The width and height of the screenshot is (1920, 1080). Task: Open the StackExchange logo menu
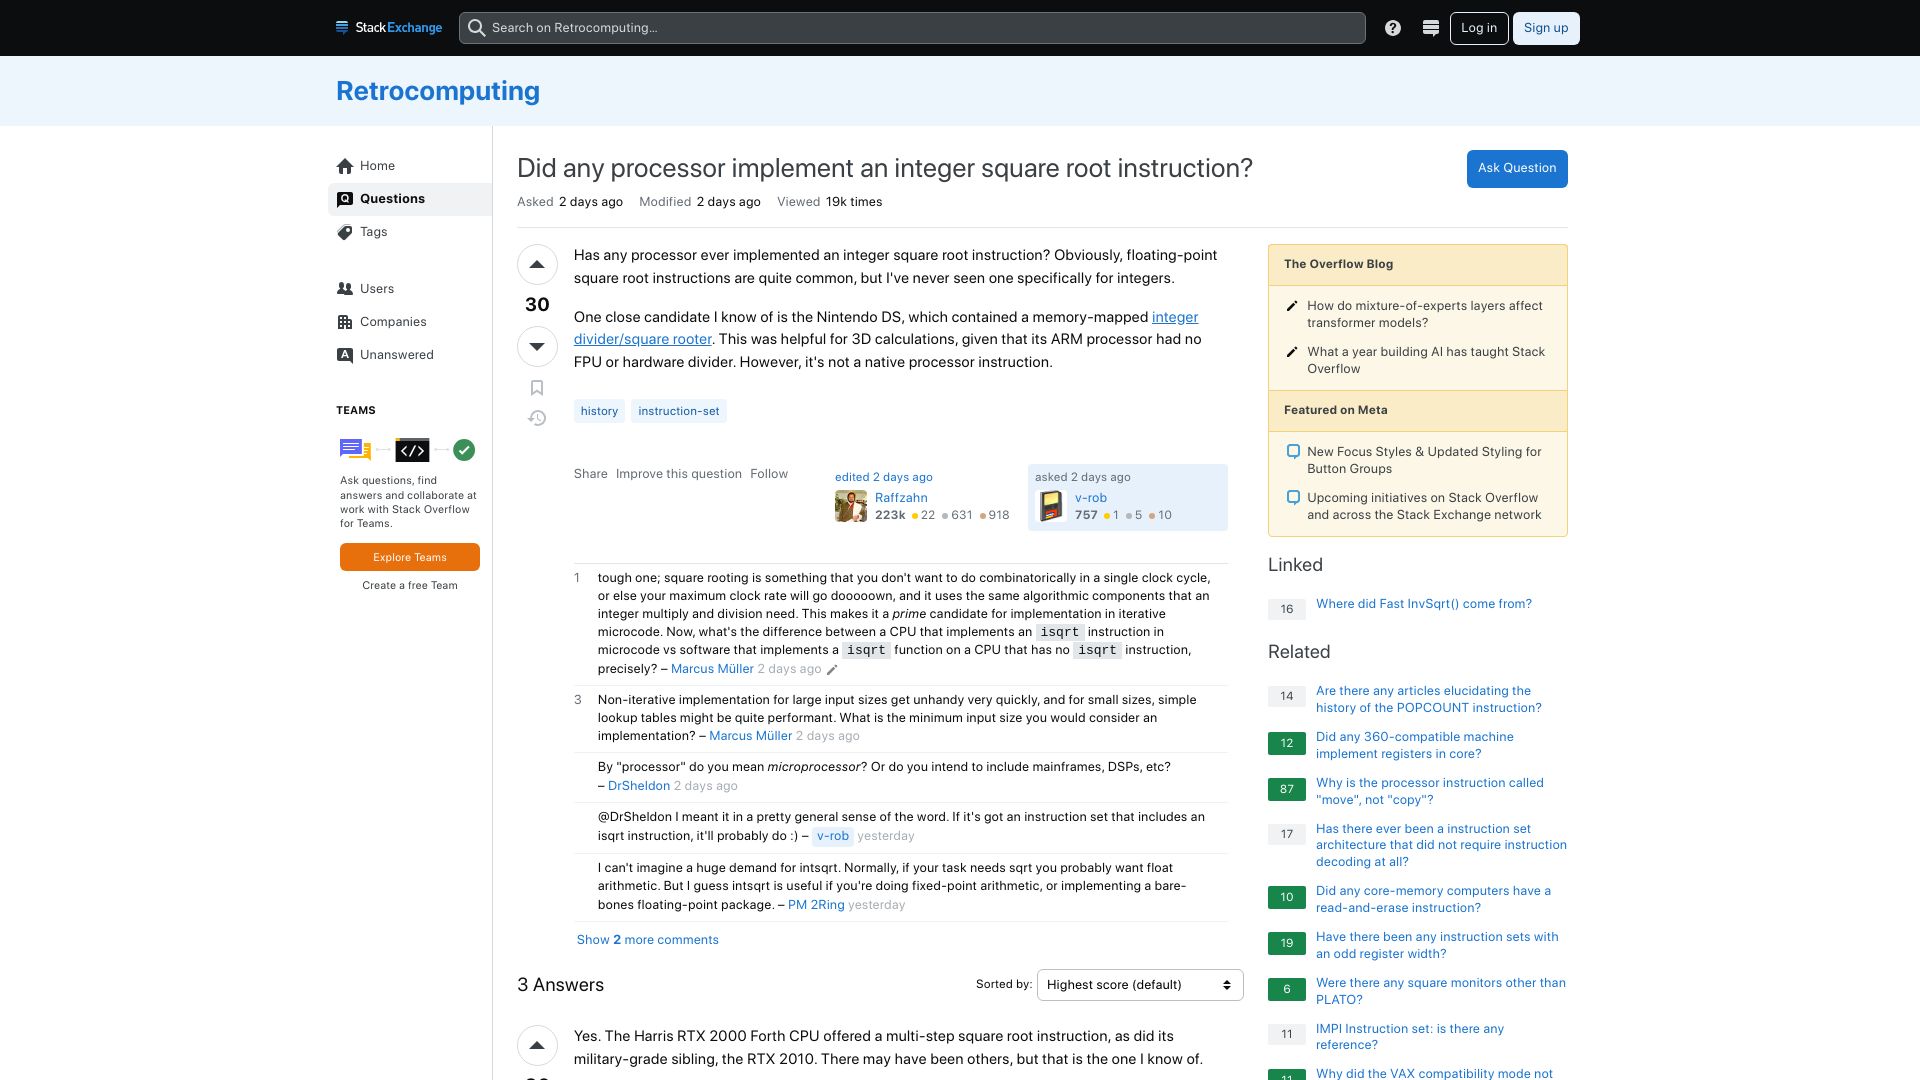pyautogui.click(x=389, y=28)
